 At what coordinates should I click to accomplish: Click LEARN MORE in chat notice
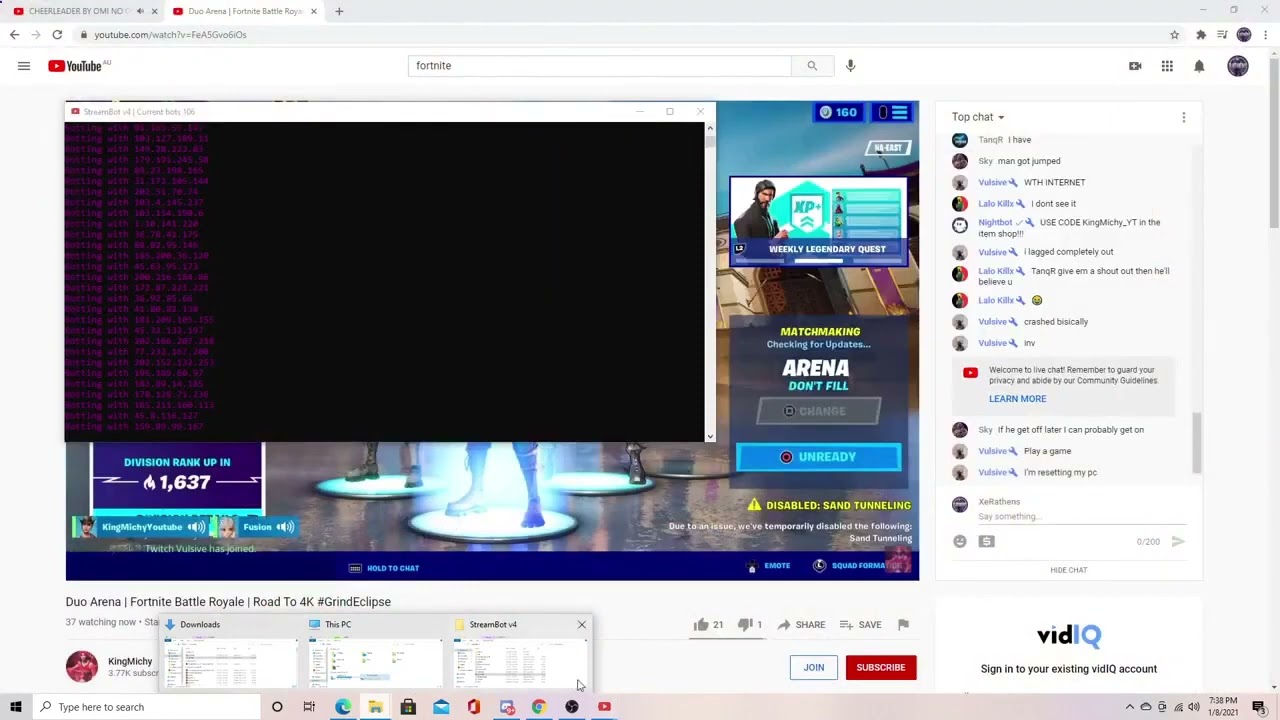[x=1017, y=399]
